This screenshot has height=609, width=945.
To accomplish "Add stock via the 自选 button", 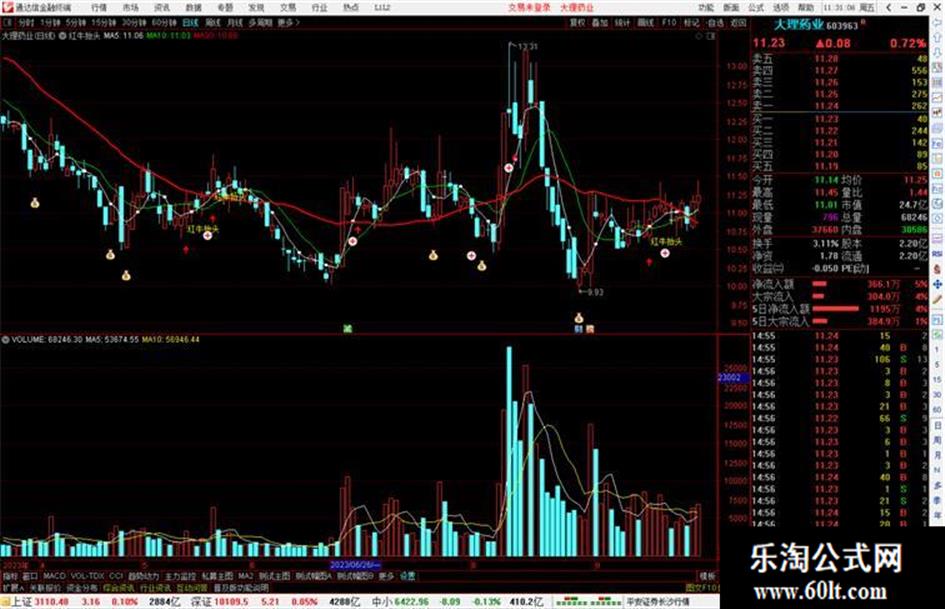I will point(715,22).
